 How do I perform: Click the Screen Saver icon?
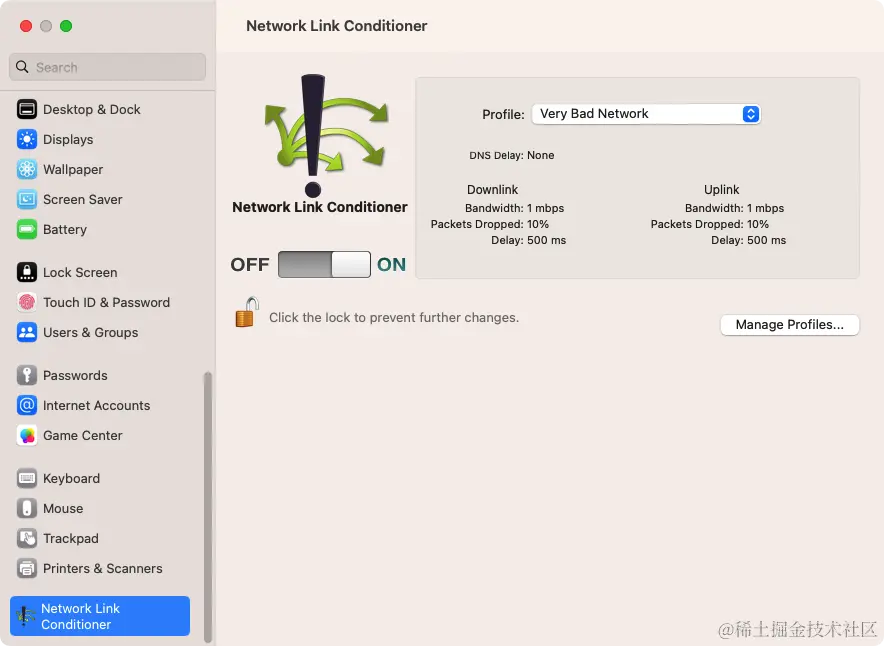point(26,199)
